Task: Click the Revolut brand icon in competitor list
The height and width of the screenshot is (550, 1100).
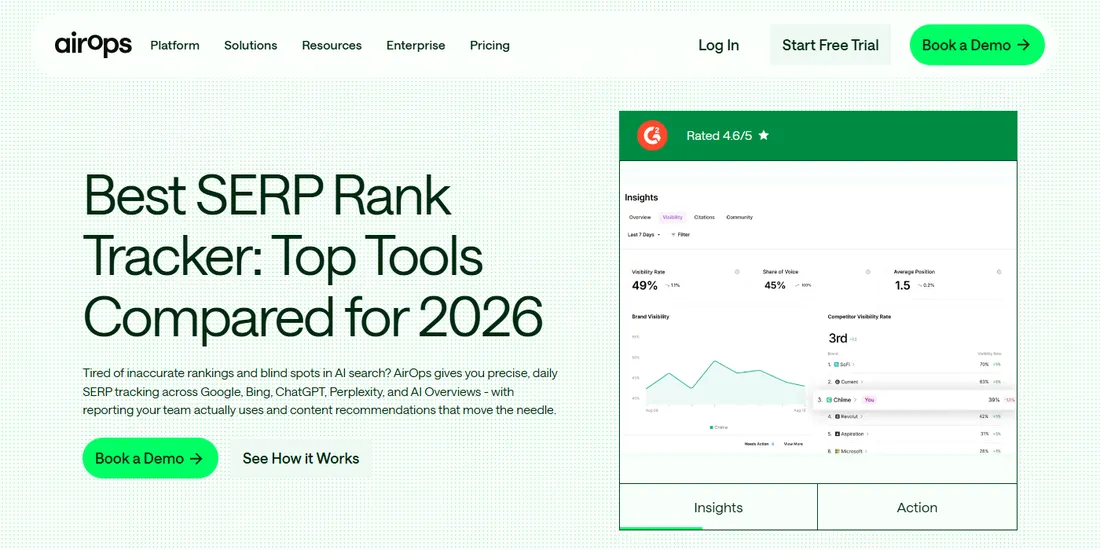Action: coord(837,417)
